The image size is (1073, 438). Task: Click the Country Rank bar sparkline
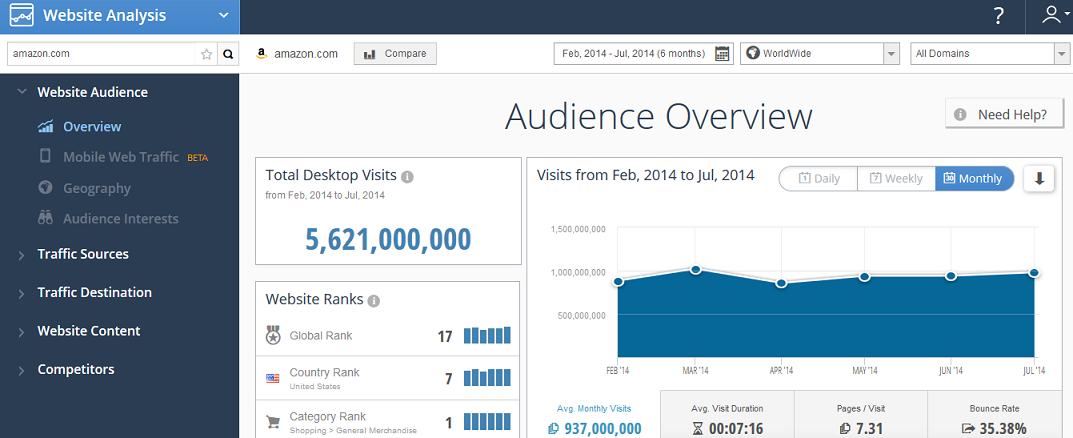tap(487, 378)
